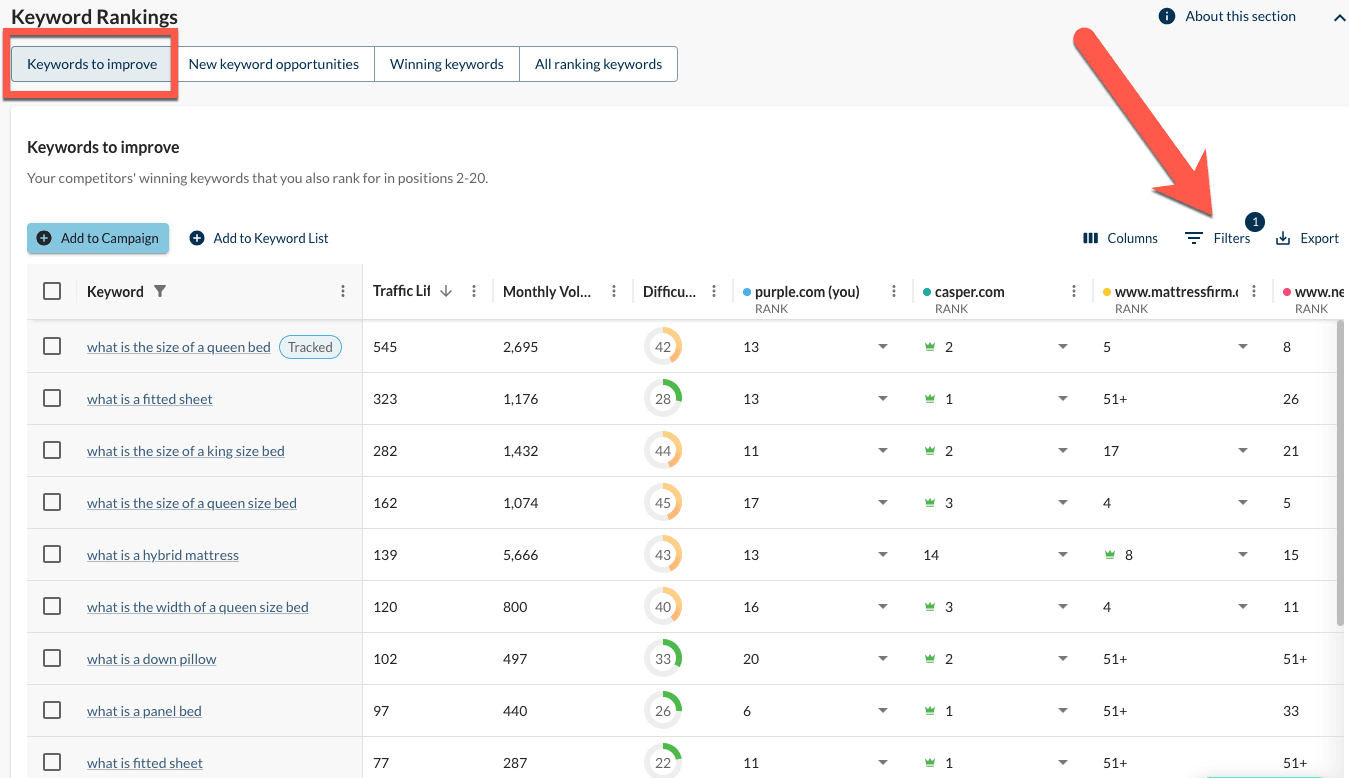The image size is (1349, 778).
Task: Click the sort arrow in Traffic Lift column
Action: (446, 291)
